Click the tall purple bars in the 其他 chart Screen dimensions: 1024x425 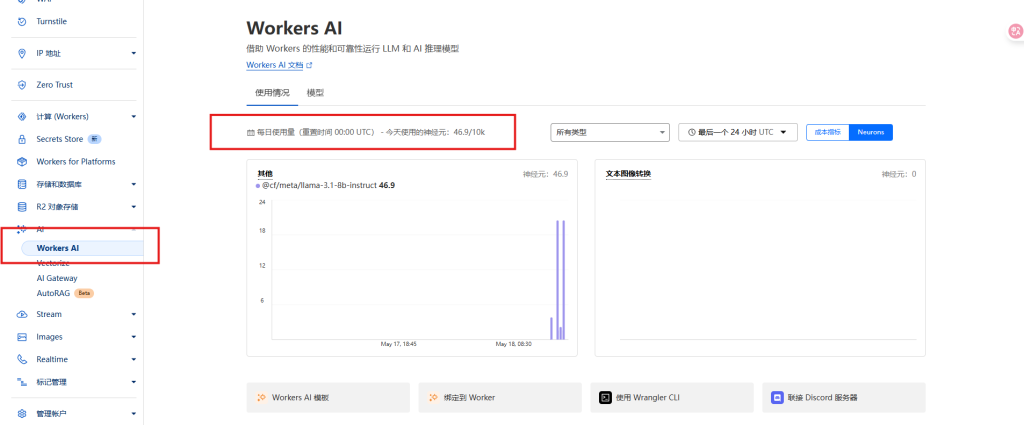coord(560,279)
